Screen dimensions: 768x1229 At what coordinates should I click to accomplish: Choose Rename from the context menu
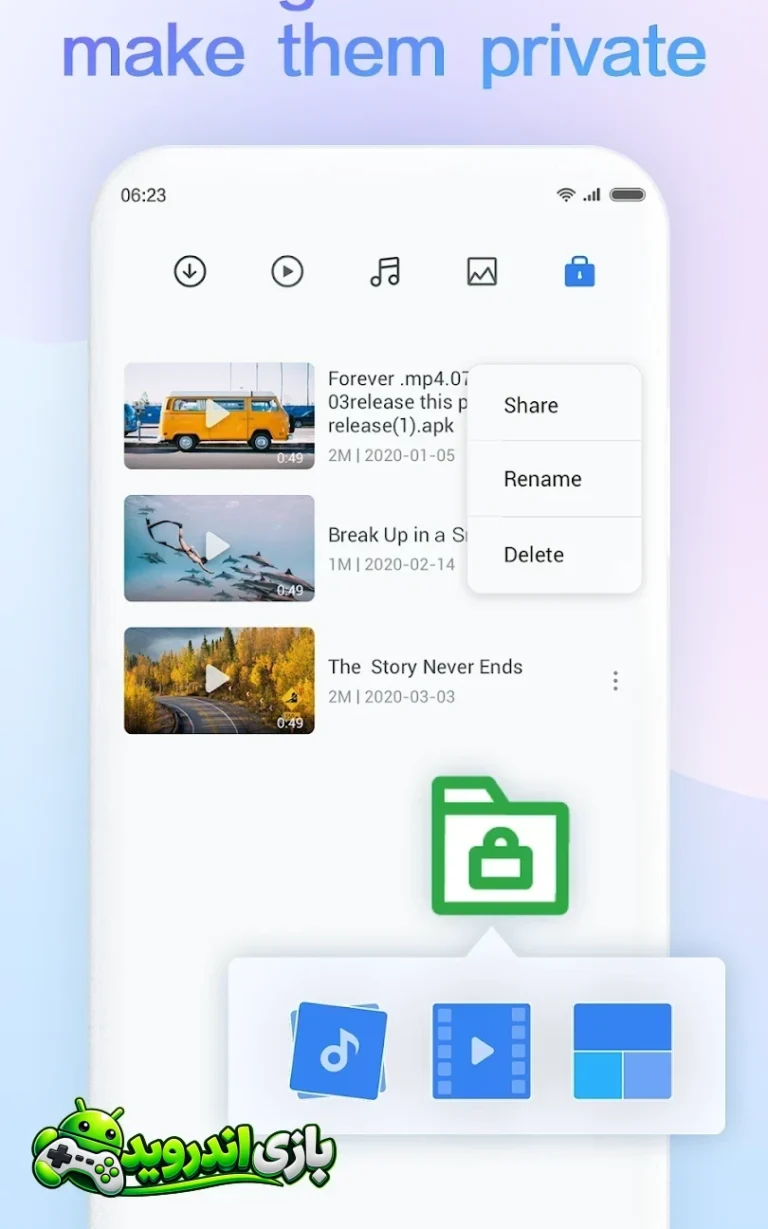(x=554, y=479)
